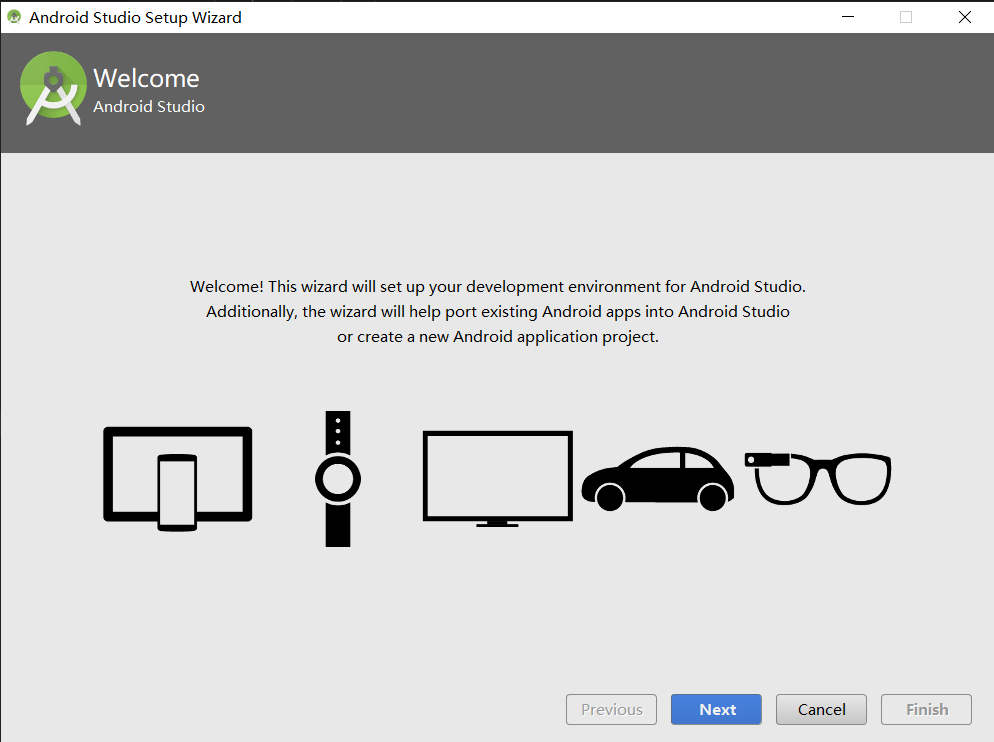Click the greyed-out Finish button
Image resolution: width=994 pixels, height=742 pixels.
point(926,709)
